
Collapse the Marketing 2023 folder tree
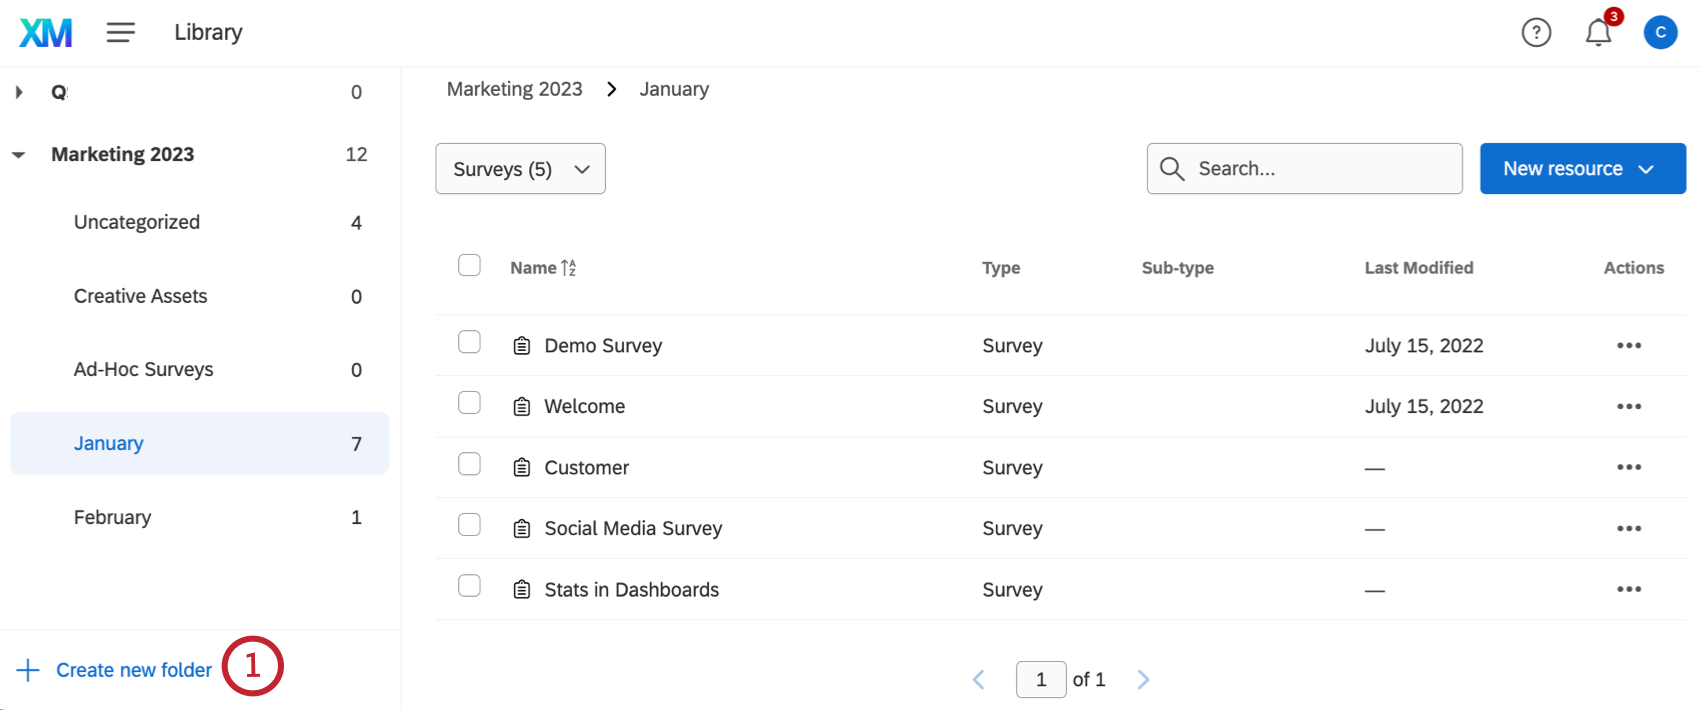pos(19,155)
